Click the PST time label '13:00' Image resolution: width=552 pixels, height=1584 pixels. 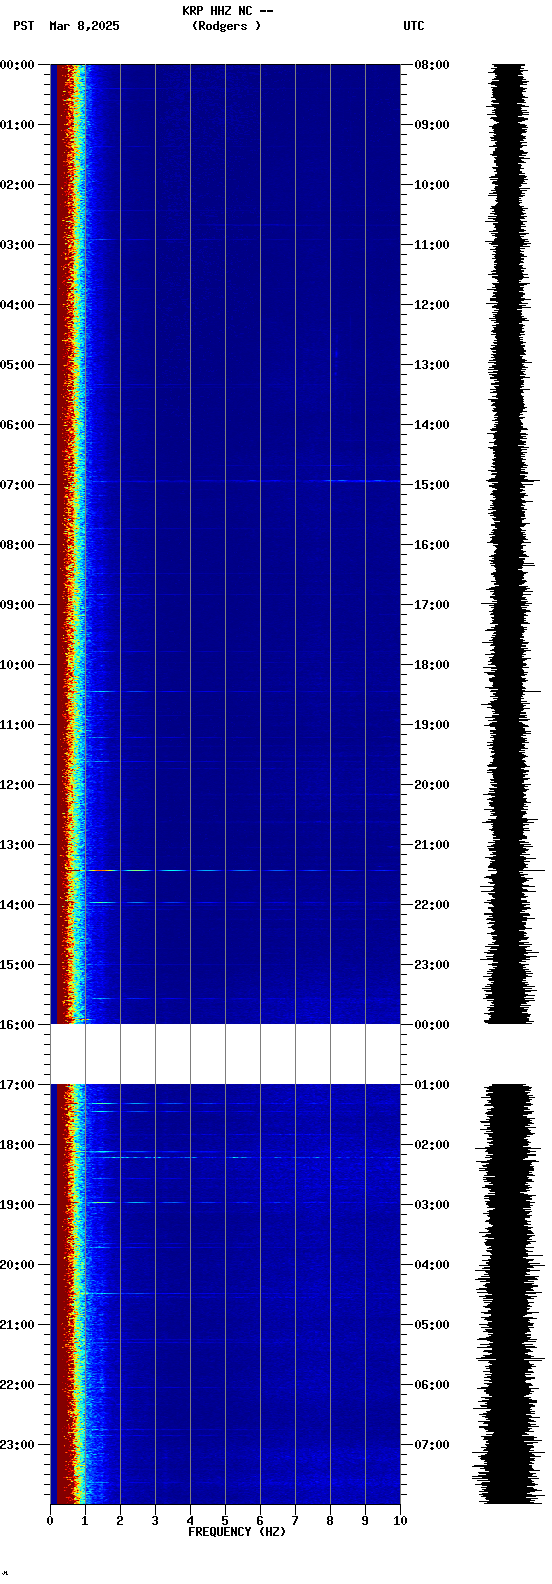[18, 845]
